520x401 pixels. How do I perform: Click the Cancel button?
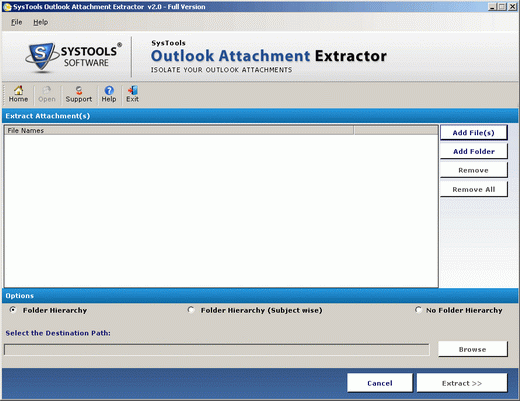point(380,383)
